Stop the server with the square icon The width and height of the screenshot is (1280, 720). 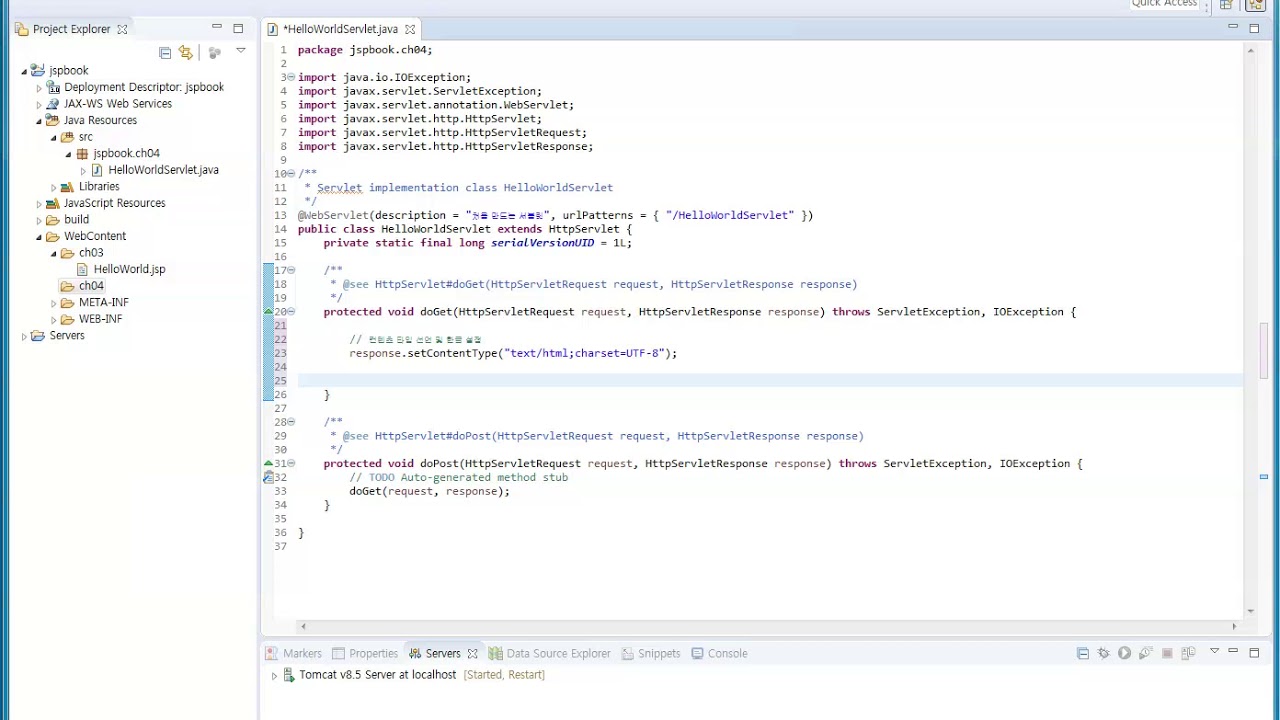[1167, 654]
